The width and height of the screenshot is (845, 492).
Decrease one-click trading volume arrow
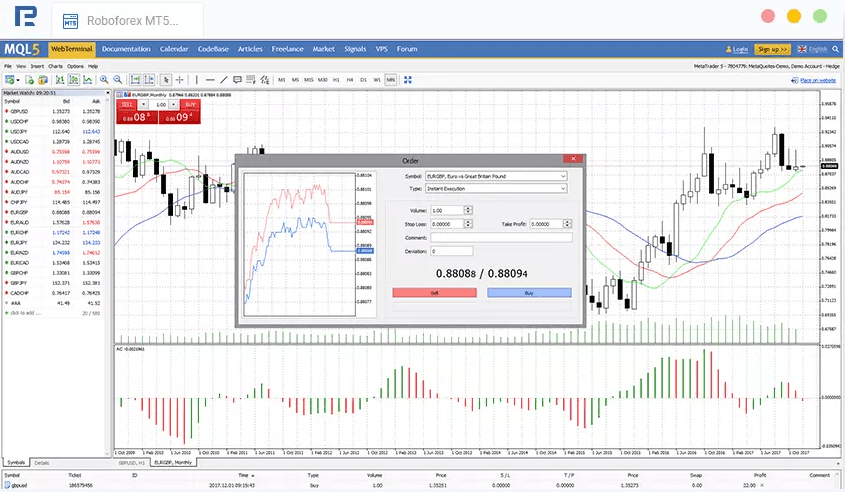143,105
